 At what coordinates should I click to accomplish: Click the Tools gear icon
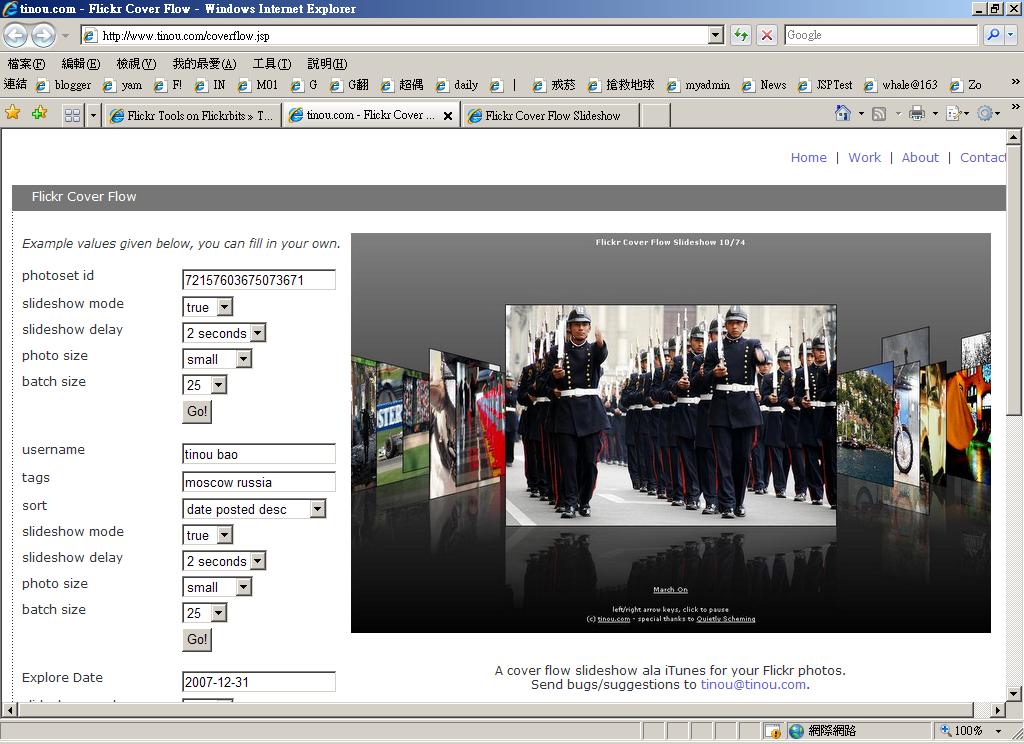click(985, 114)
